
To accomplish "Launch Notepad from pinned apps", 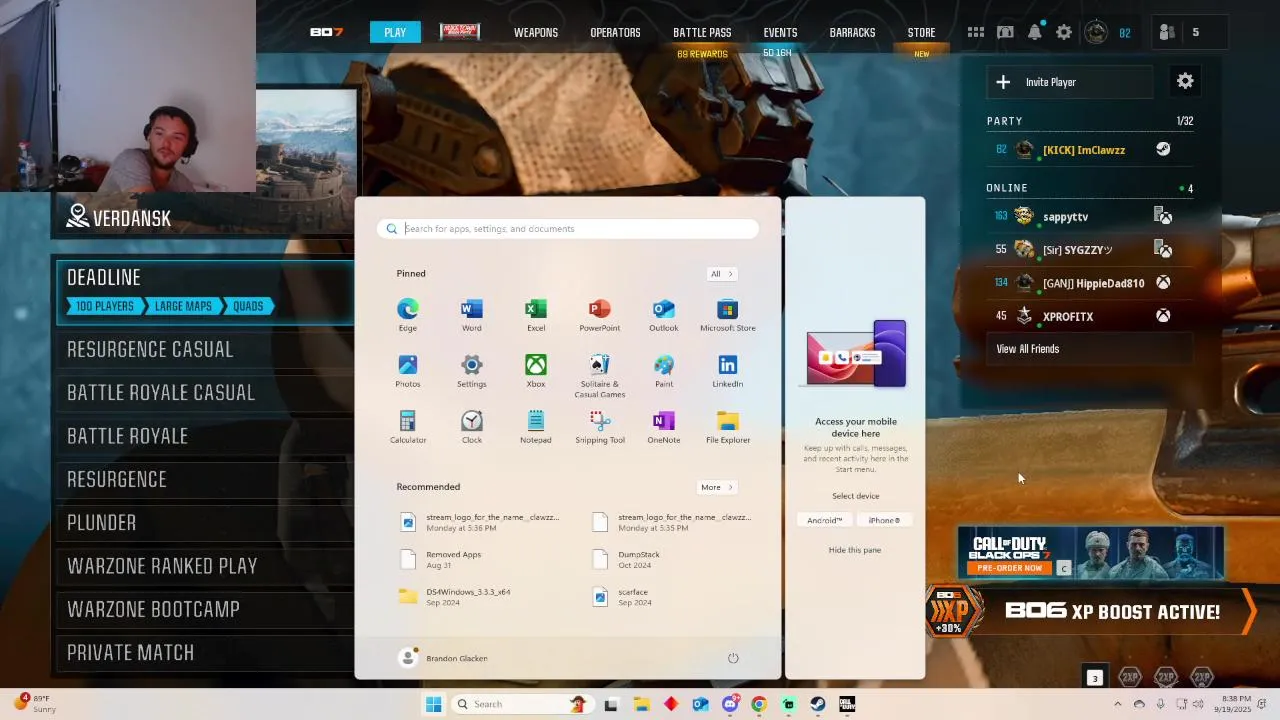I will [x=536, y=426].
